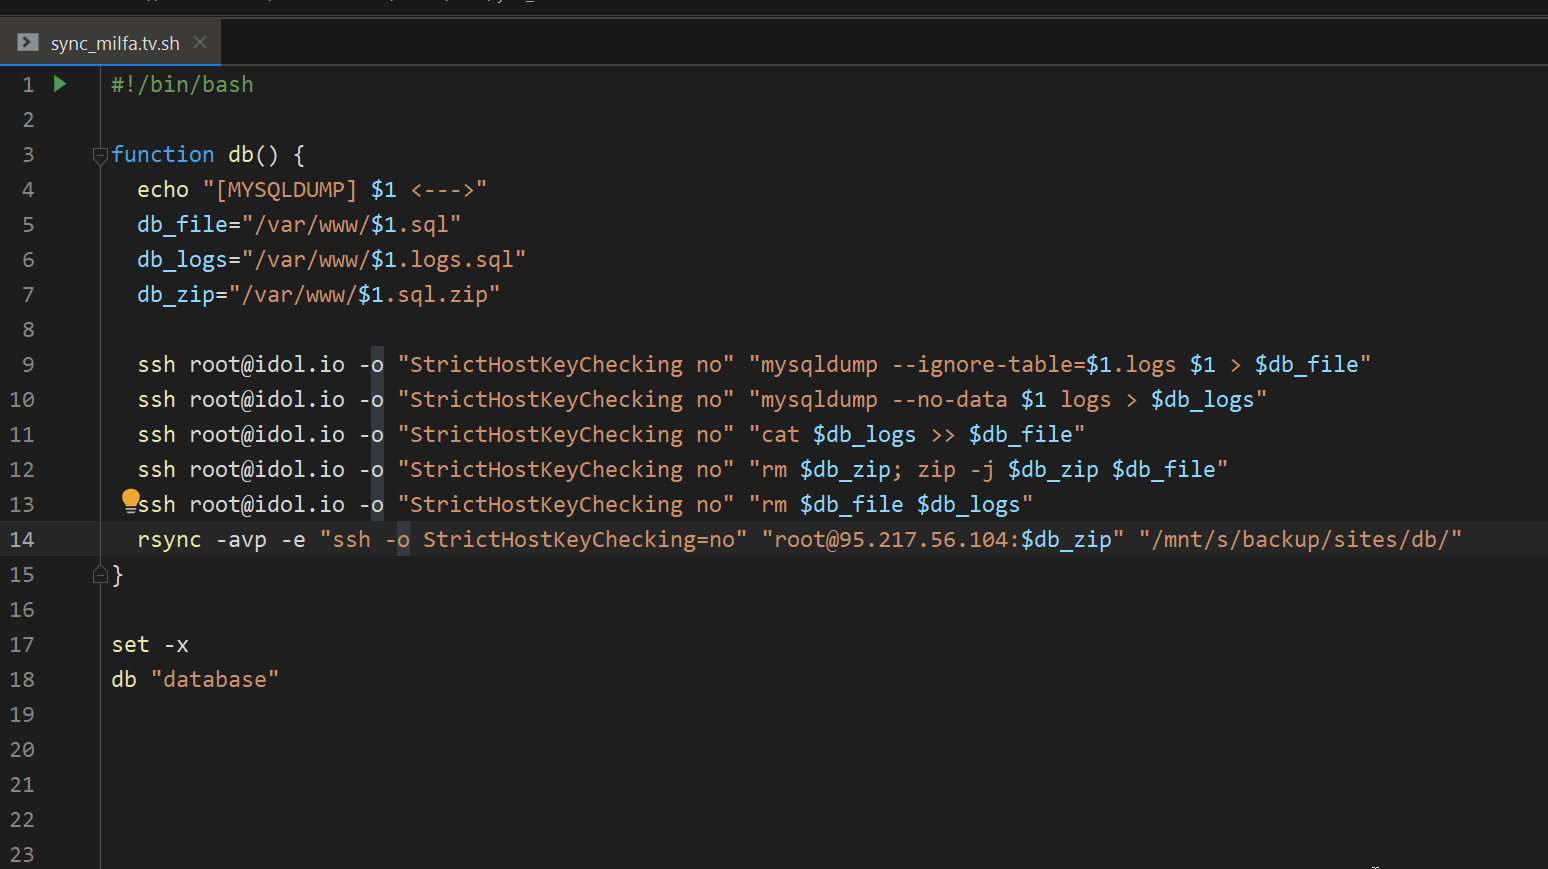This screenshot has height=869, width=1548.
Task: Click the shell file icon on the tab
Action: tap(28, 43)
